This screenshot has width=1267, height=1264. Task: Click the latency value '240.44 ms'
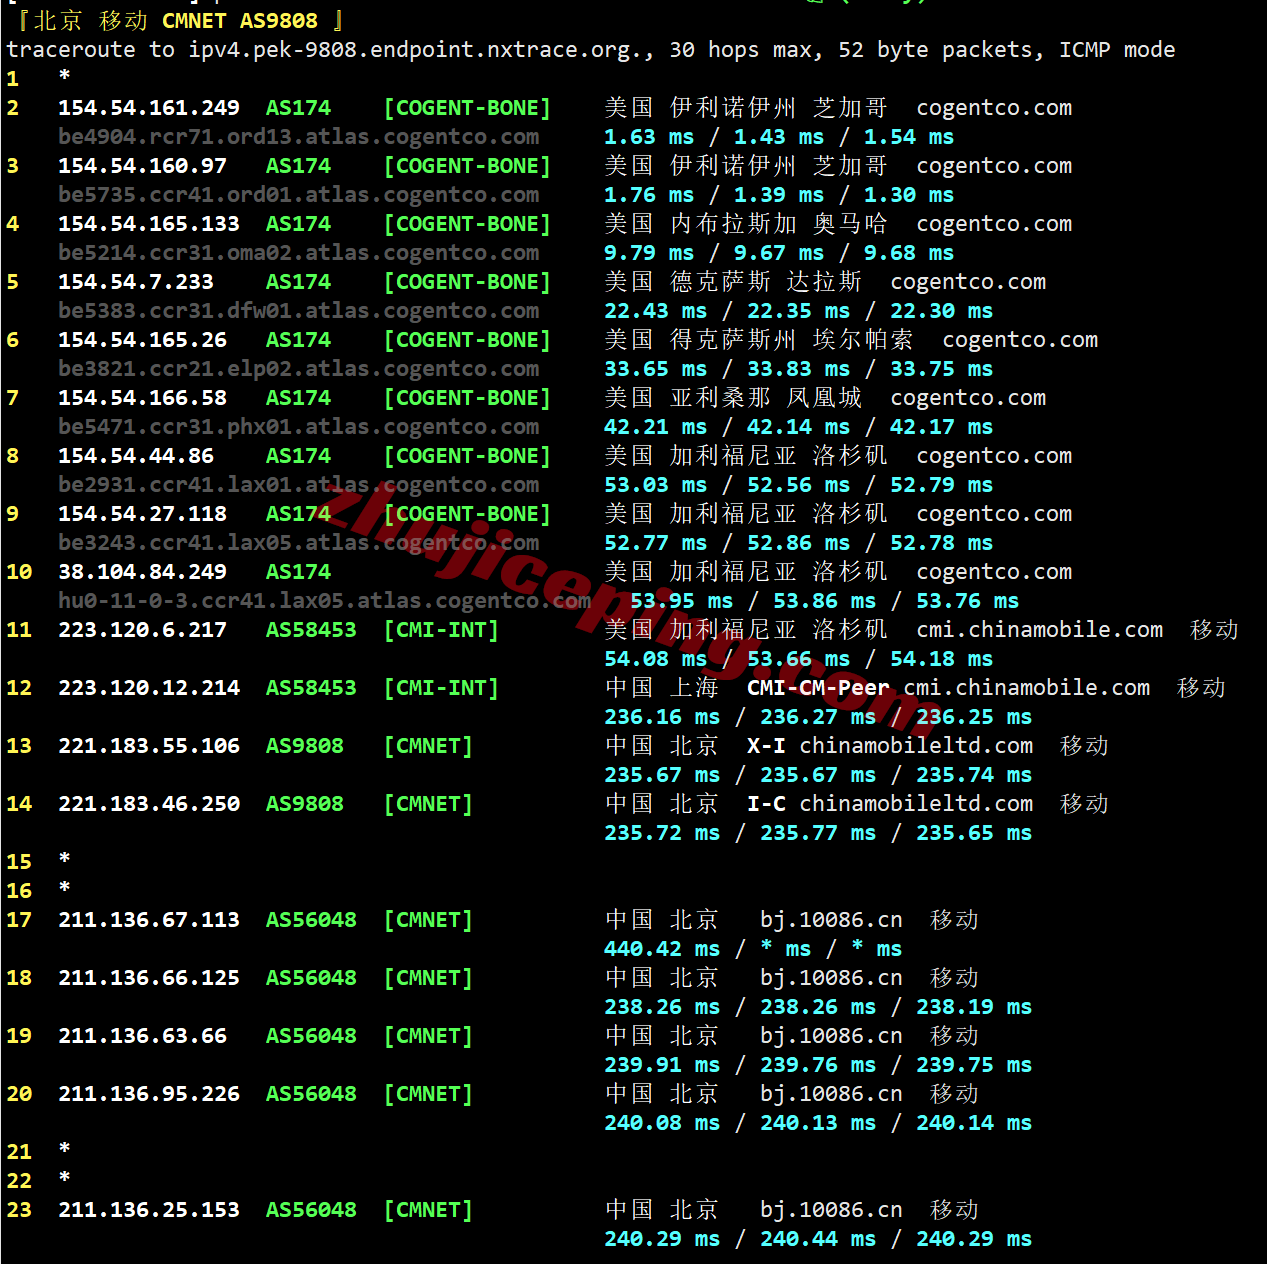click(818, 1239)
